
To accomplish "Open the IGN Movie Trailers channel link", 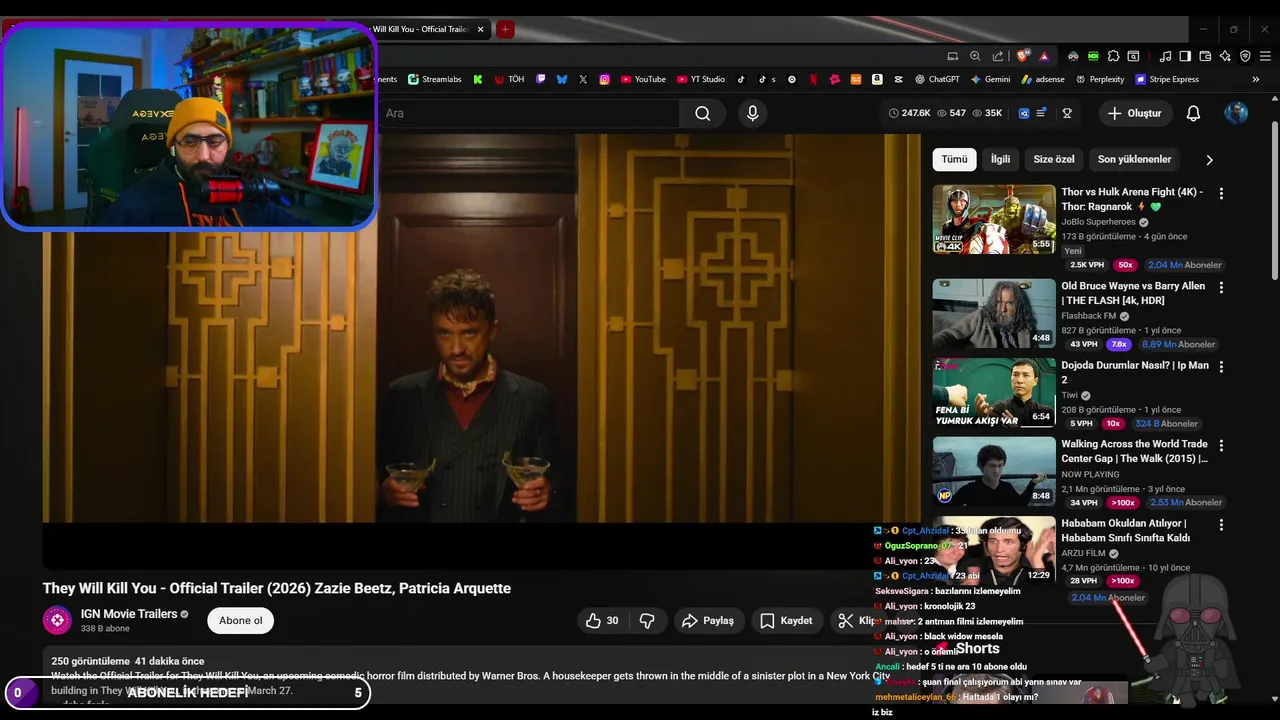I will (129, 614).
